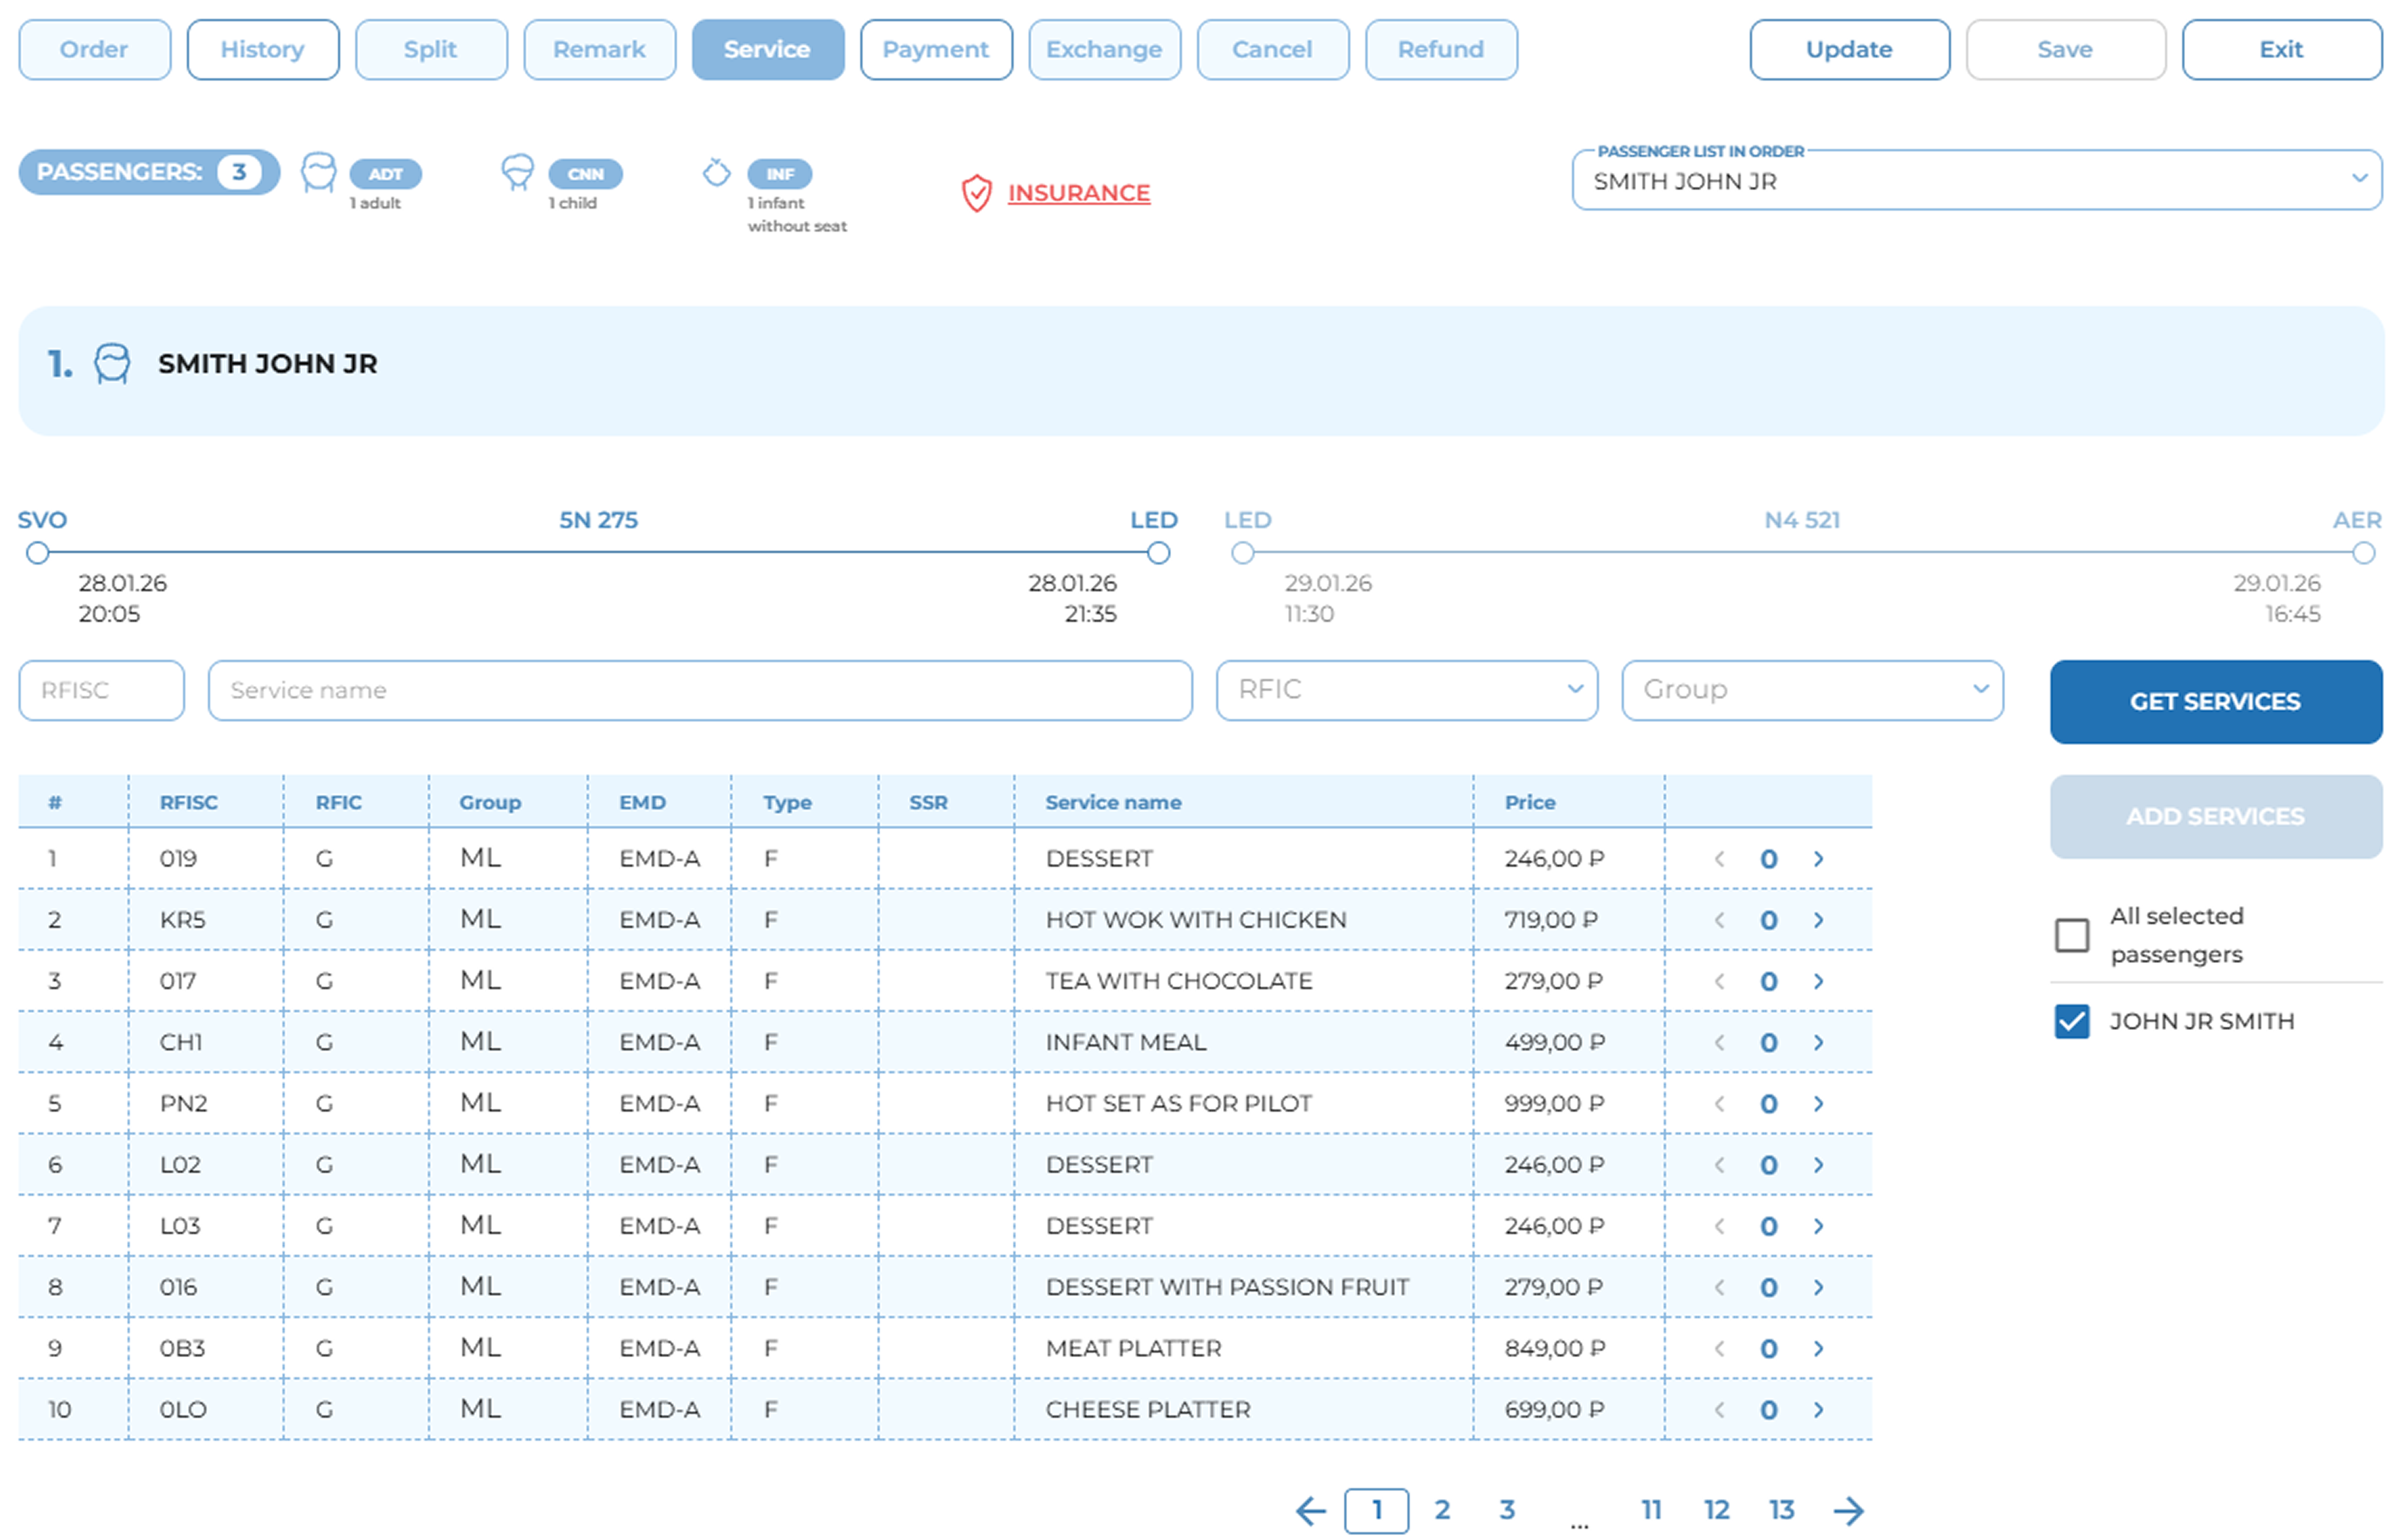Click the Service name search field

pos(699,690)
